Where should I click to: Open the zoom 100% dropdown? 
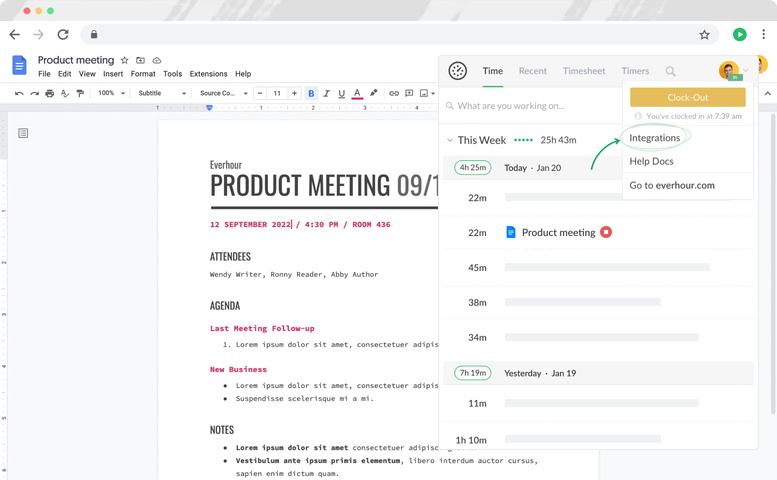pyautogui.click(x=111, y=93)
